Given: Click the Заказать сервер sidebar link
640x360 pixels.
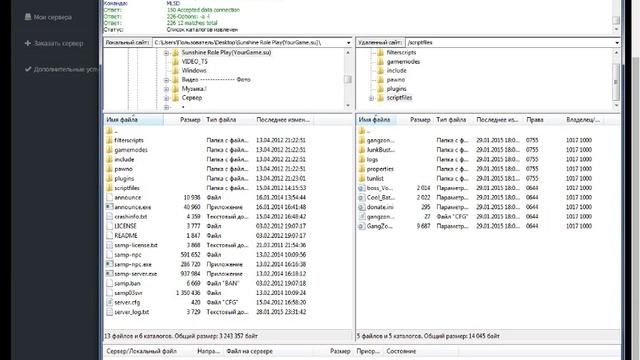Looking at the screenshot, I should pyautogui.click(x=54, y=43).
